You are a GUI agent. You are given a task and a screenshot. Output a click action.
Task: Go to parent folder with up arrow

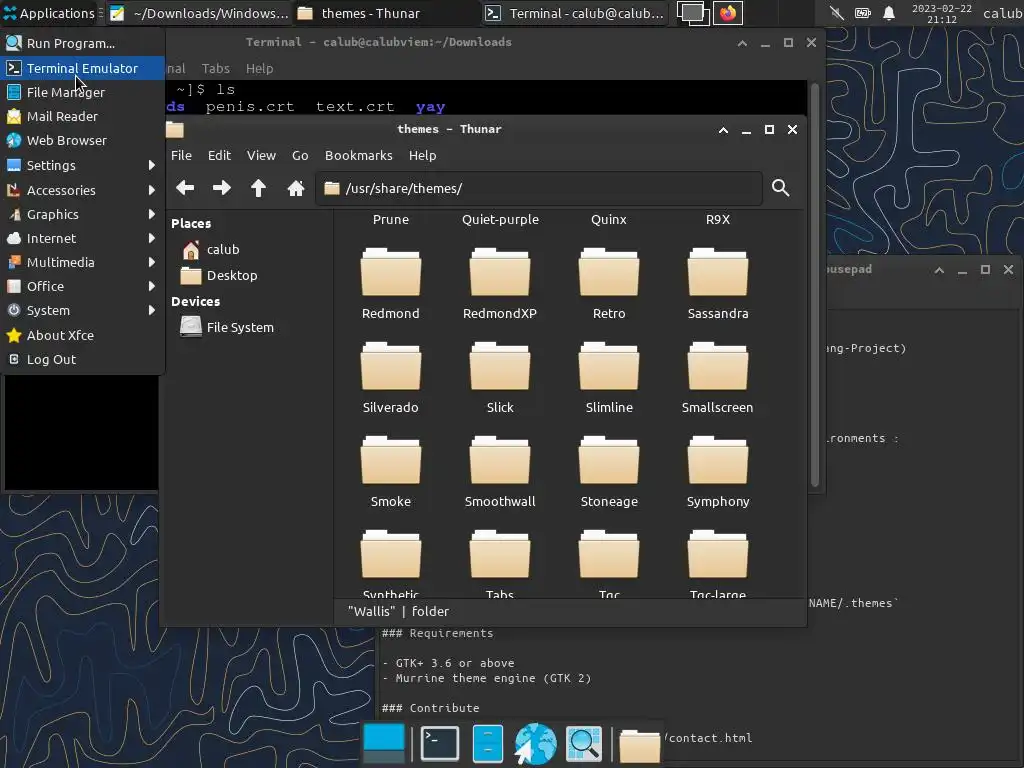click(258, 188)
